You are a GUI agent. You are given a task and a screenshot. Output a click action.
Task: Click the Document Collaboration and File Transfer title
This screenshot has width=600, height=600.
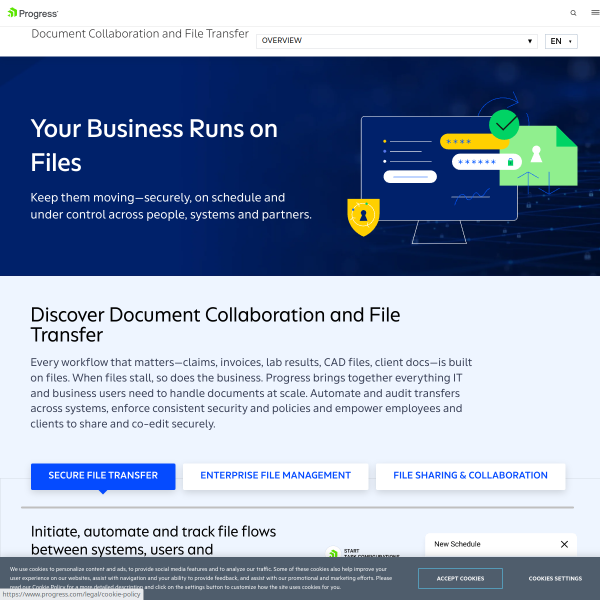pyautogui.click(x=140, y=34)
